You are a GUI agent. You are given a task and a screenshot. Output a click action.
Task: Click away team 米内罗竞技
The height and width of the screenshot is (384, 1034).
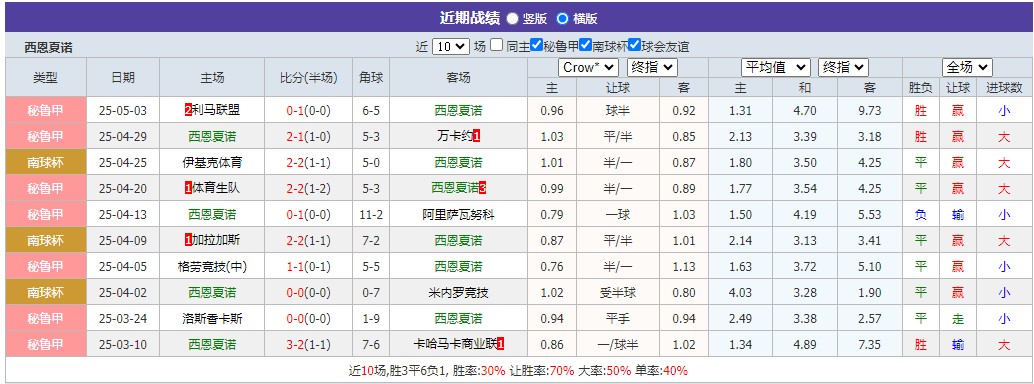coord(458,292)
